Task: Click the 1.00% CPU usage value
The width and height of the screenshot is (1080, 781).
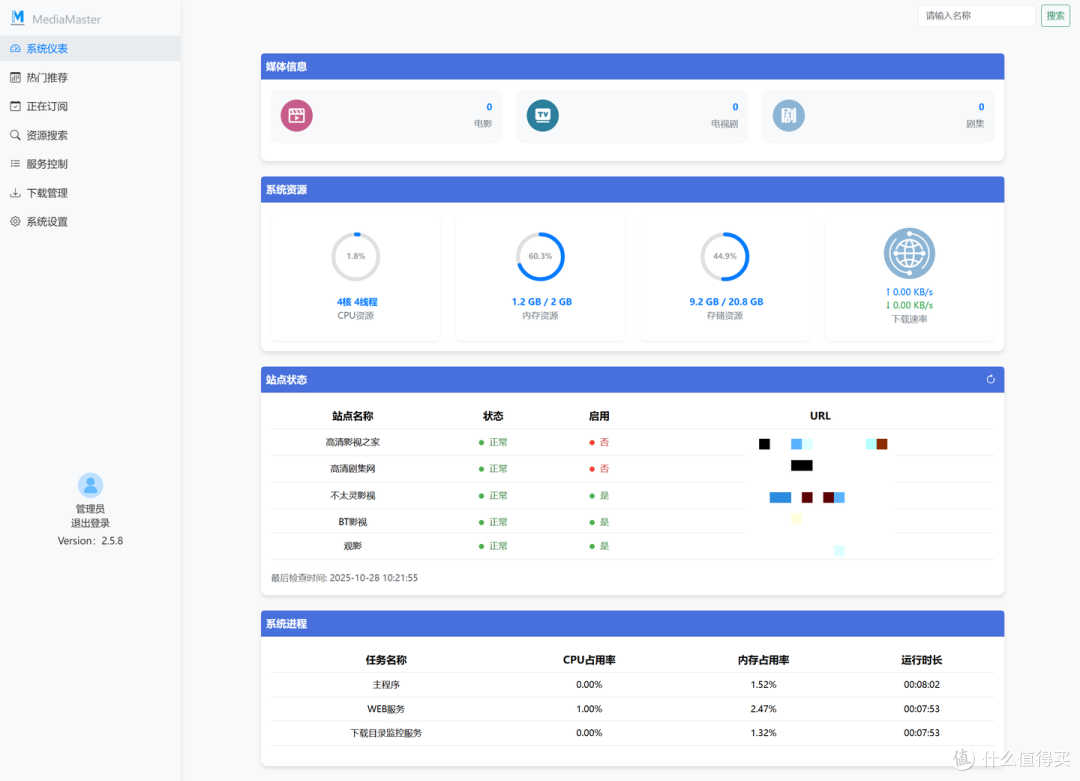Action: pyautogui.click(x=589, y=709)
